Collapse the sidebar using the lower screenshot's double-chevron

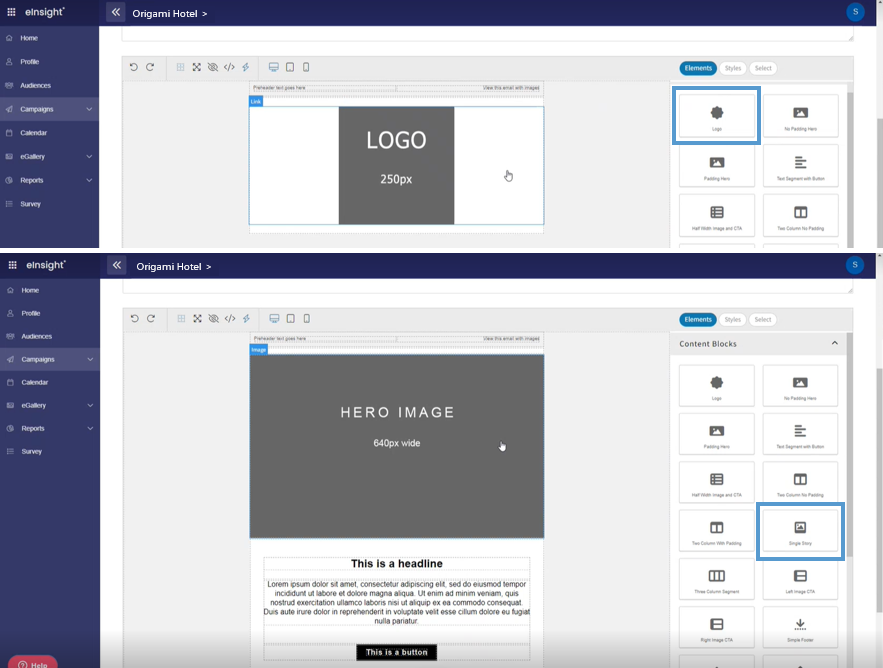tap(117, 265)
